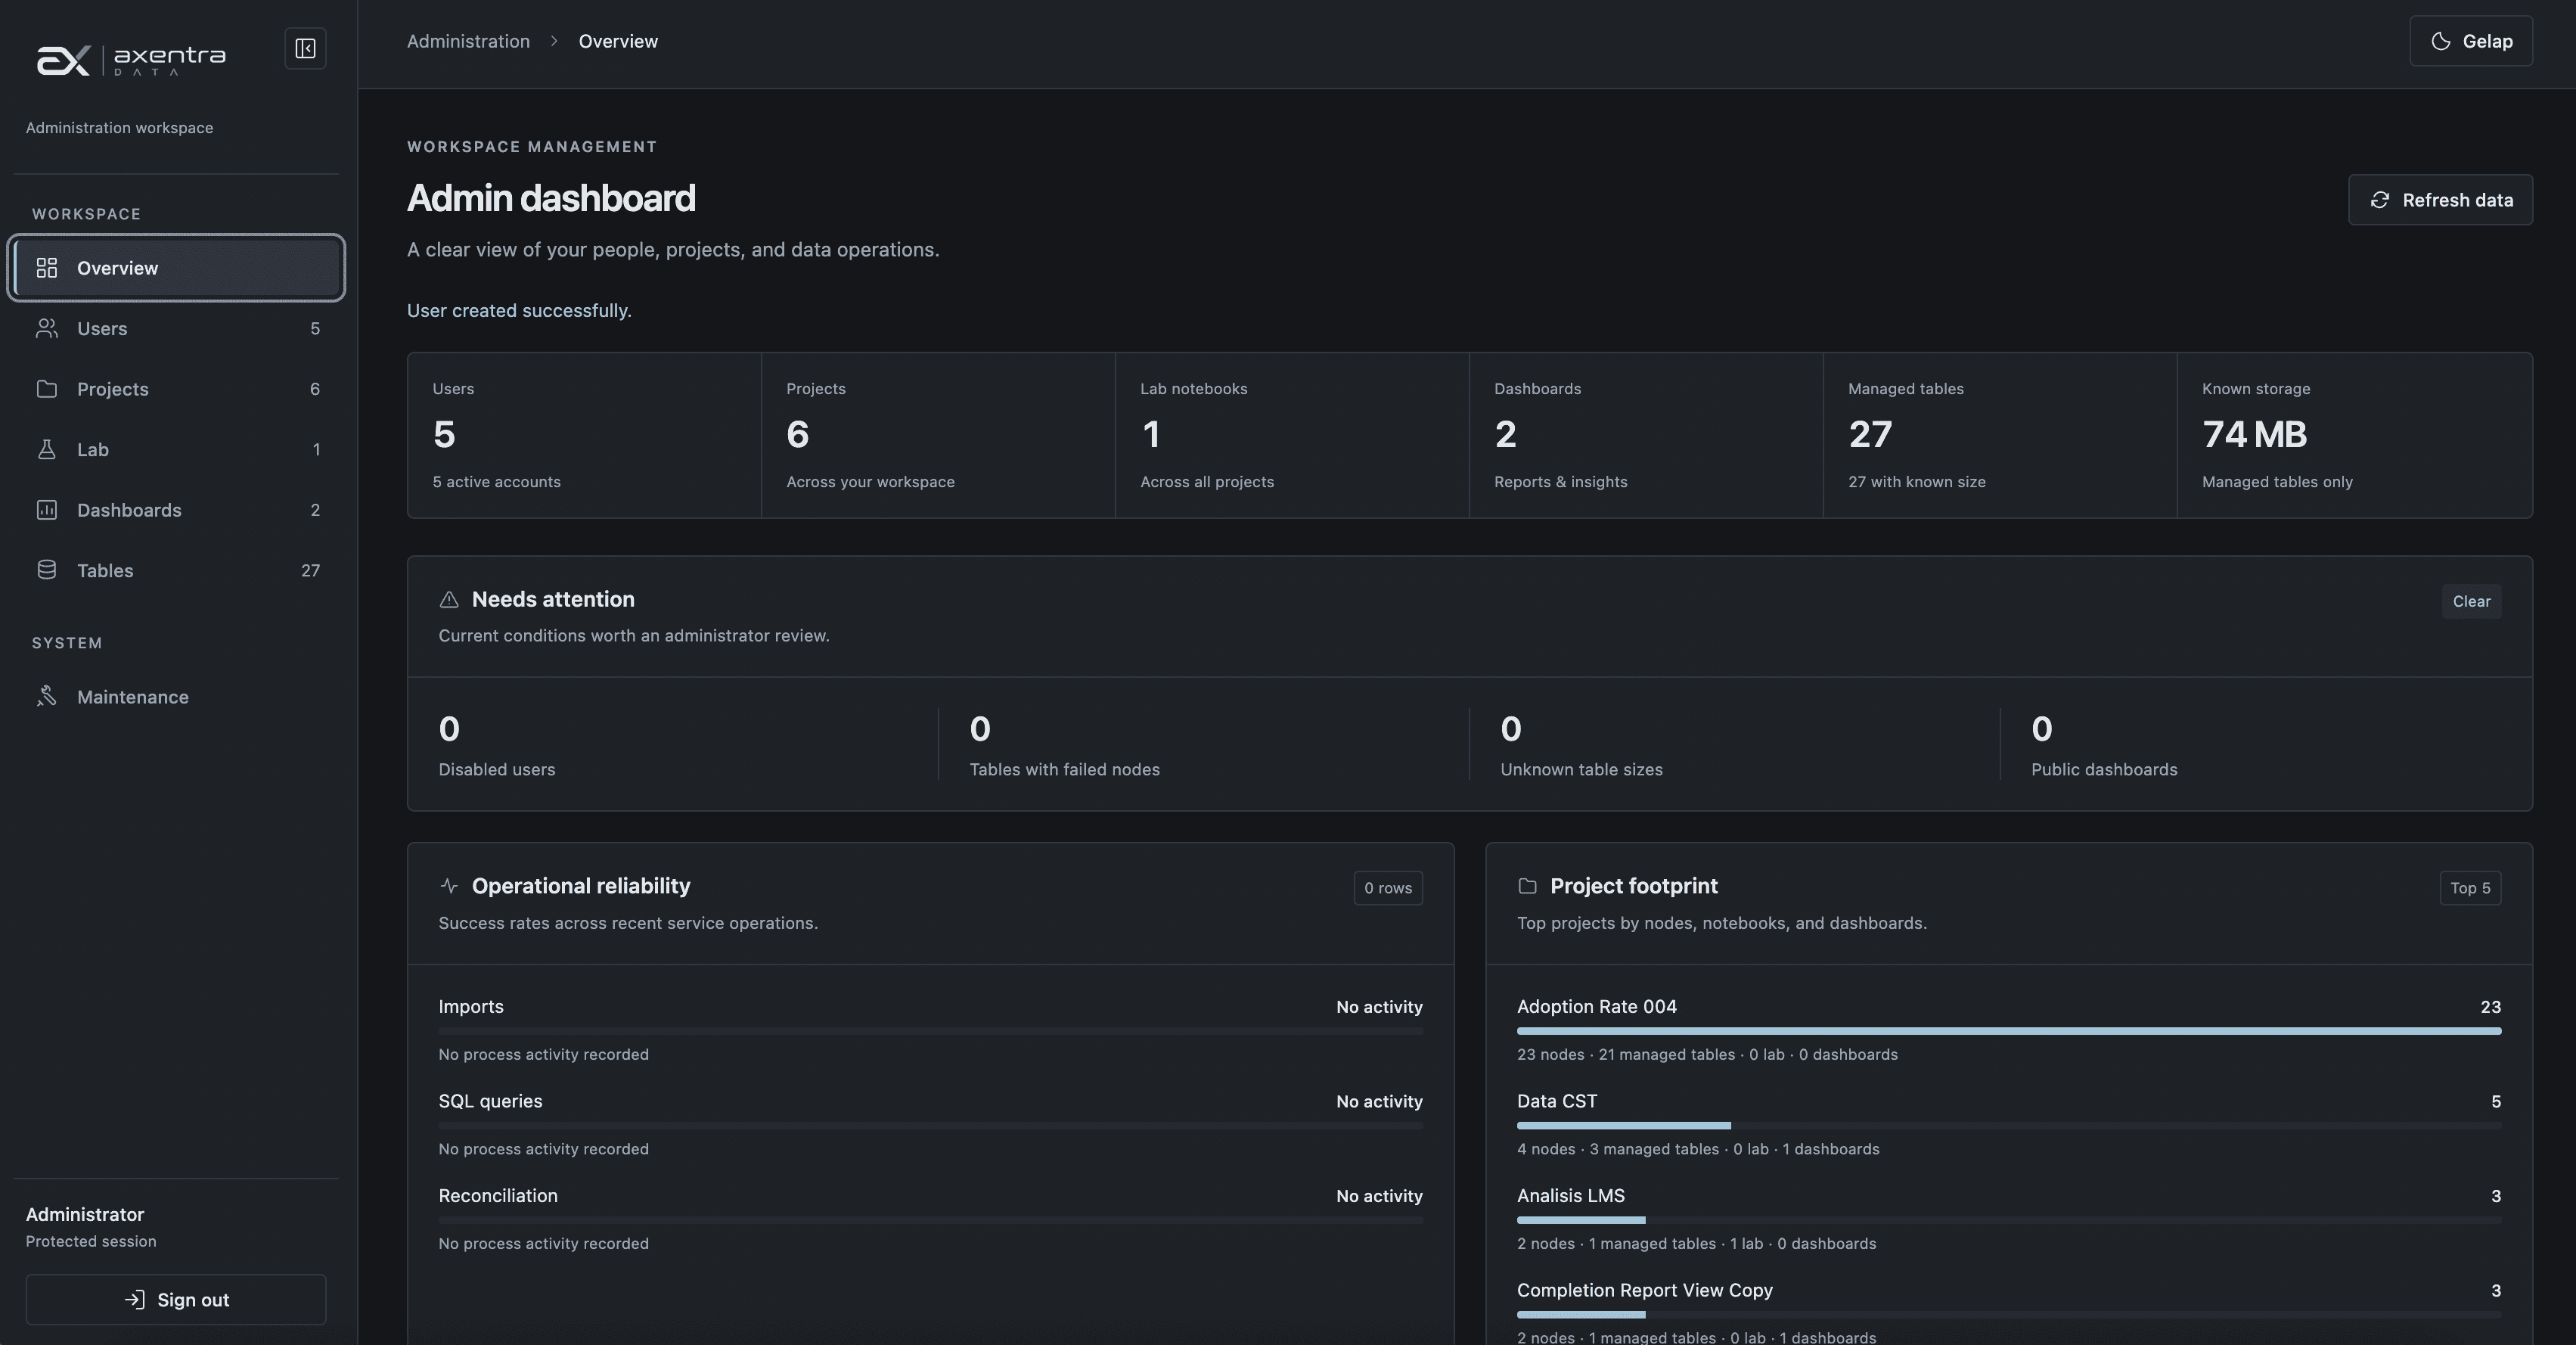
Task: Click the Administration breadcrumb link
Action: point(468,41)
